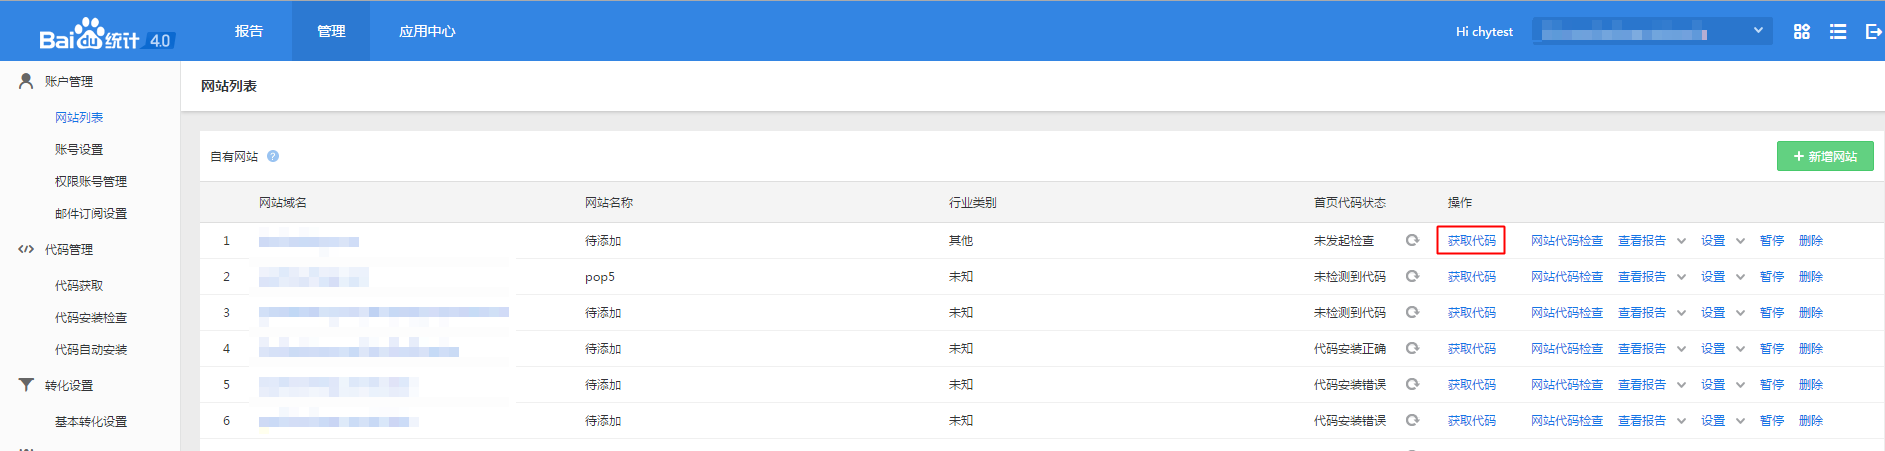Click the help icon beside 自有网站
1885x451 pixels.
point(273,156)
